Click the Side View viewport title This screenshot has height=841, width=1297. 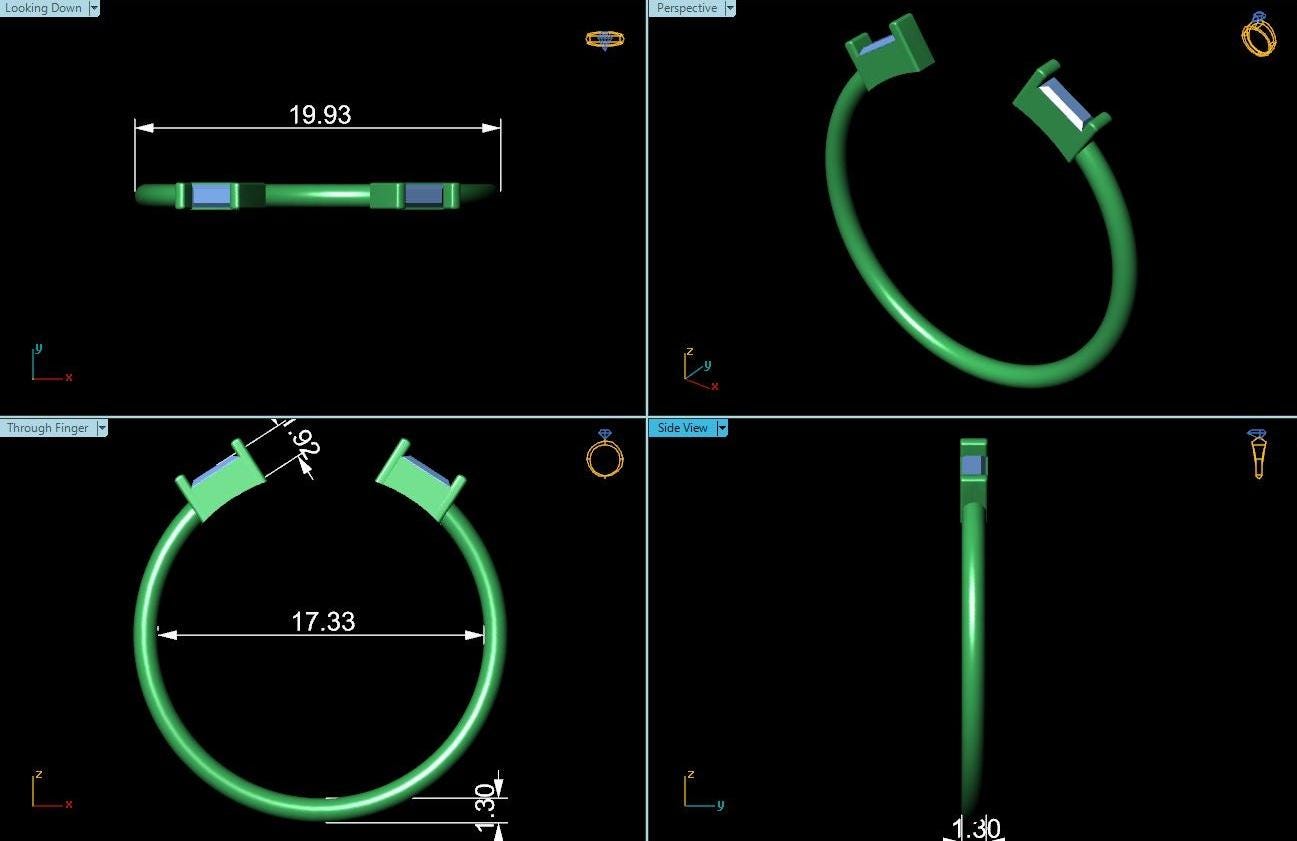[x=682, y=428]
